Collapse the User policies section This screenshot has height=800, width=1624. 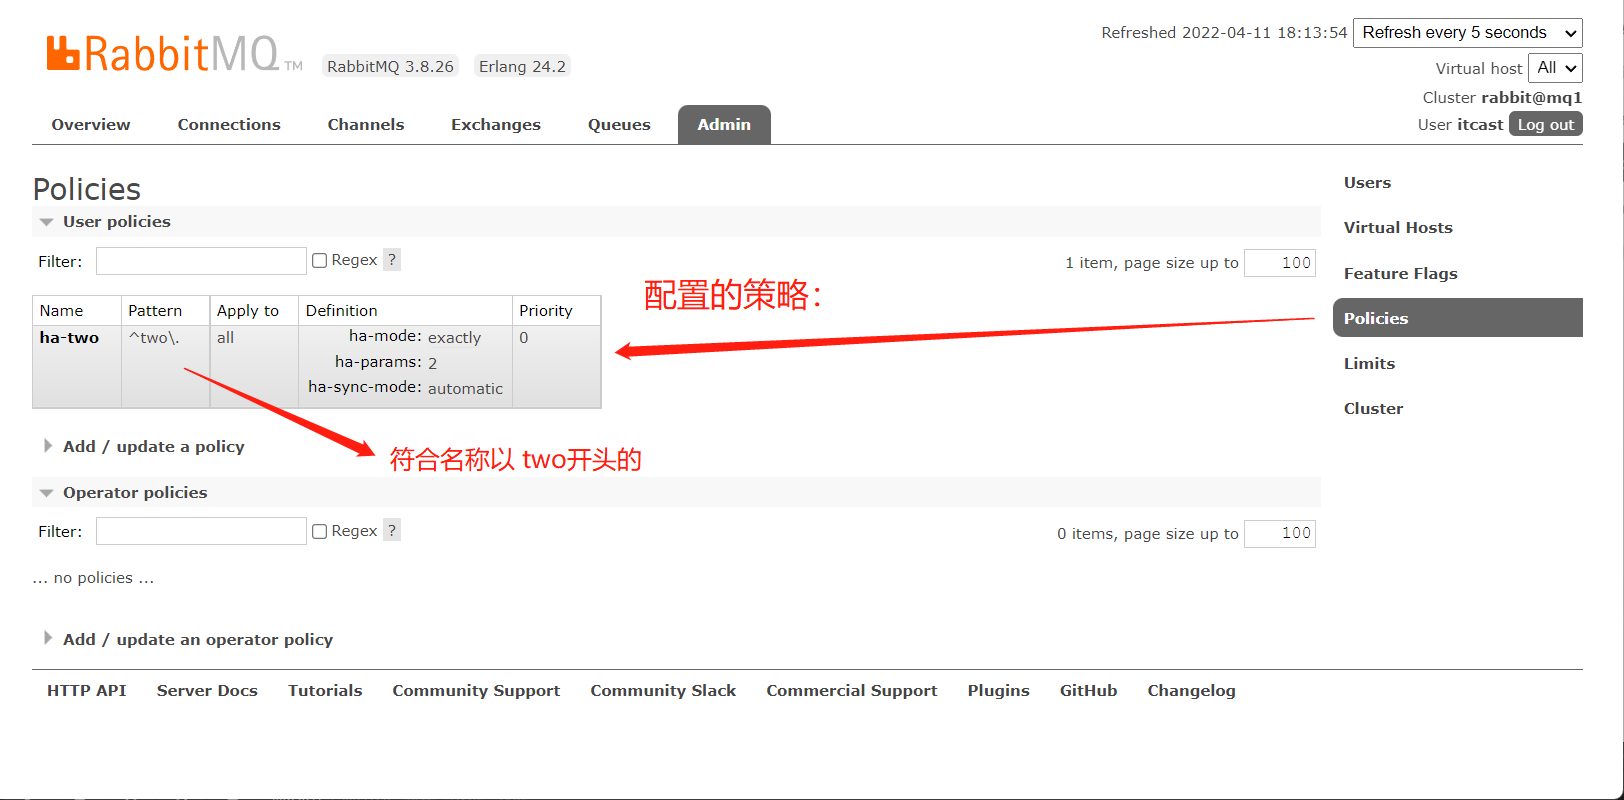click(116, 222)
